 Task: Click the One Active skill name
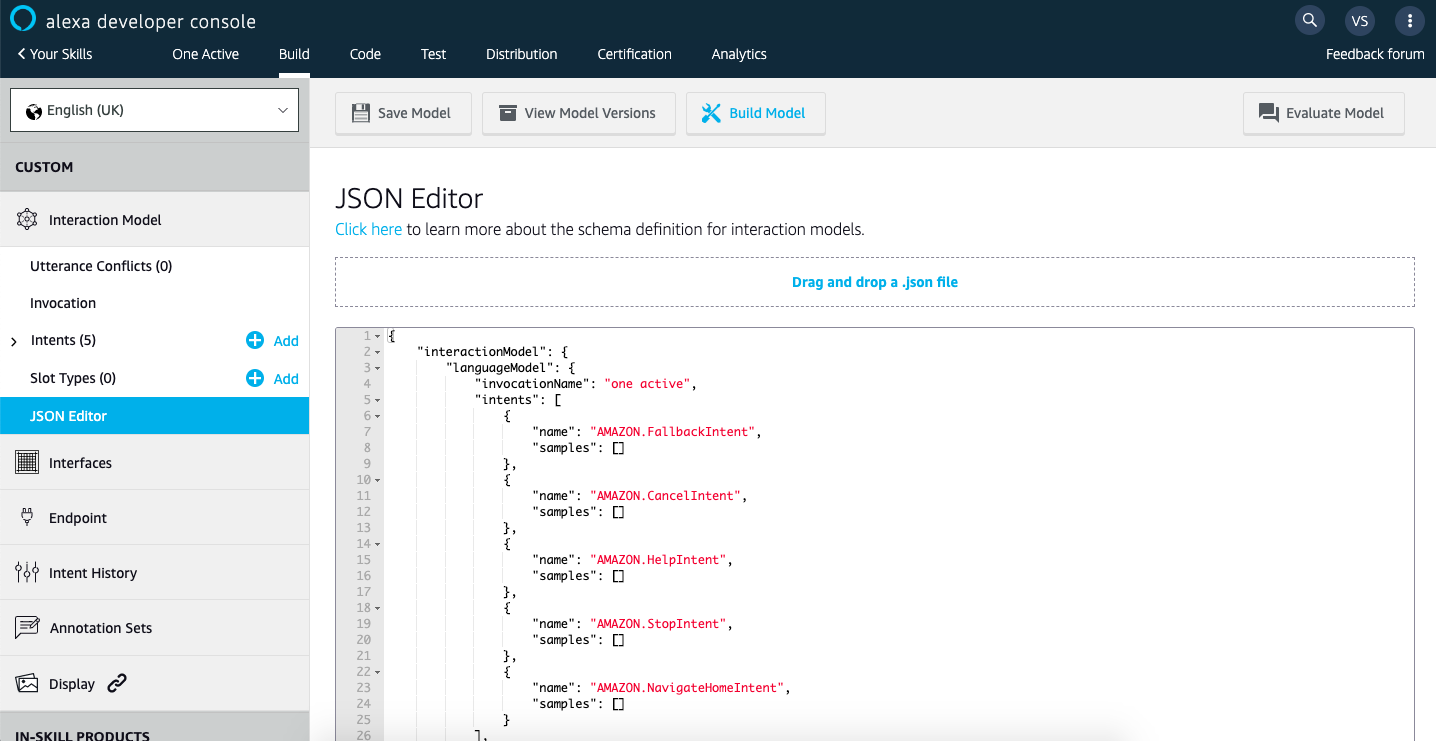(205, 54)
